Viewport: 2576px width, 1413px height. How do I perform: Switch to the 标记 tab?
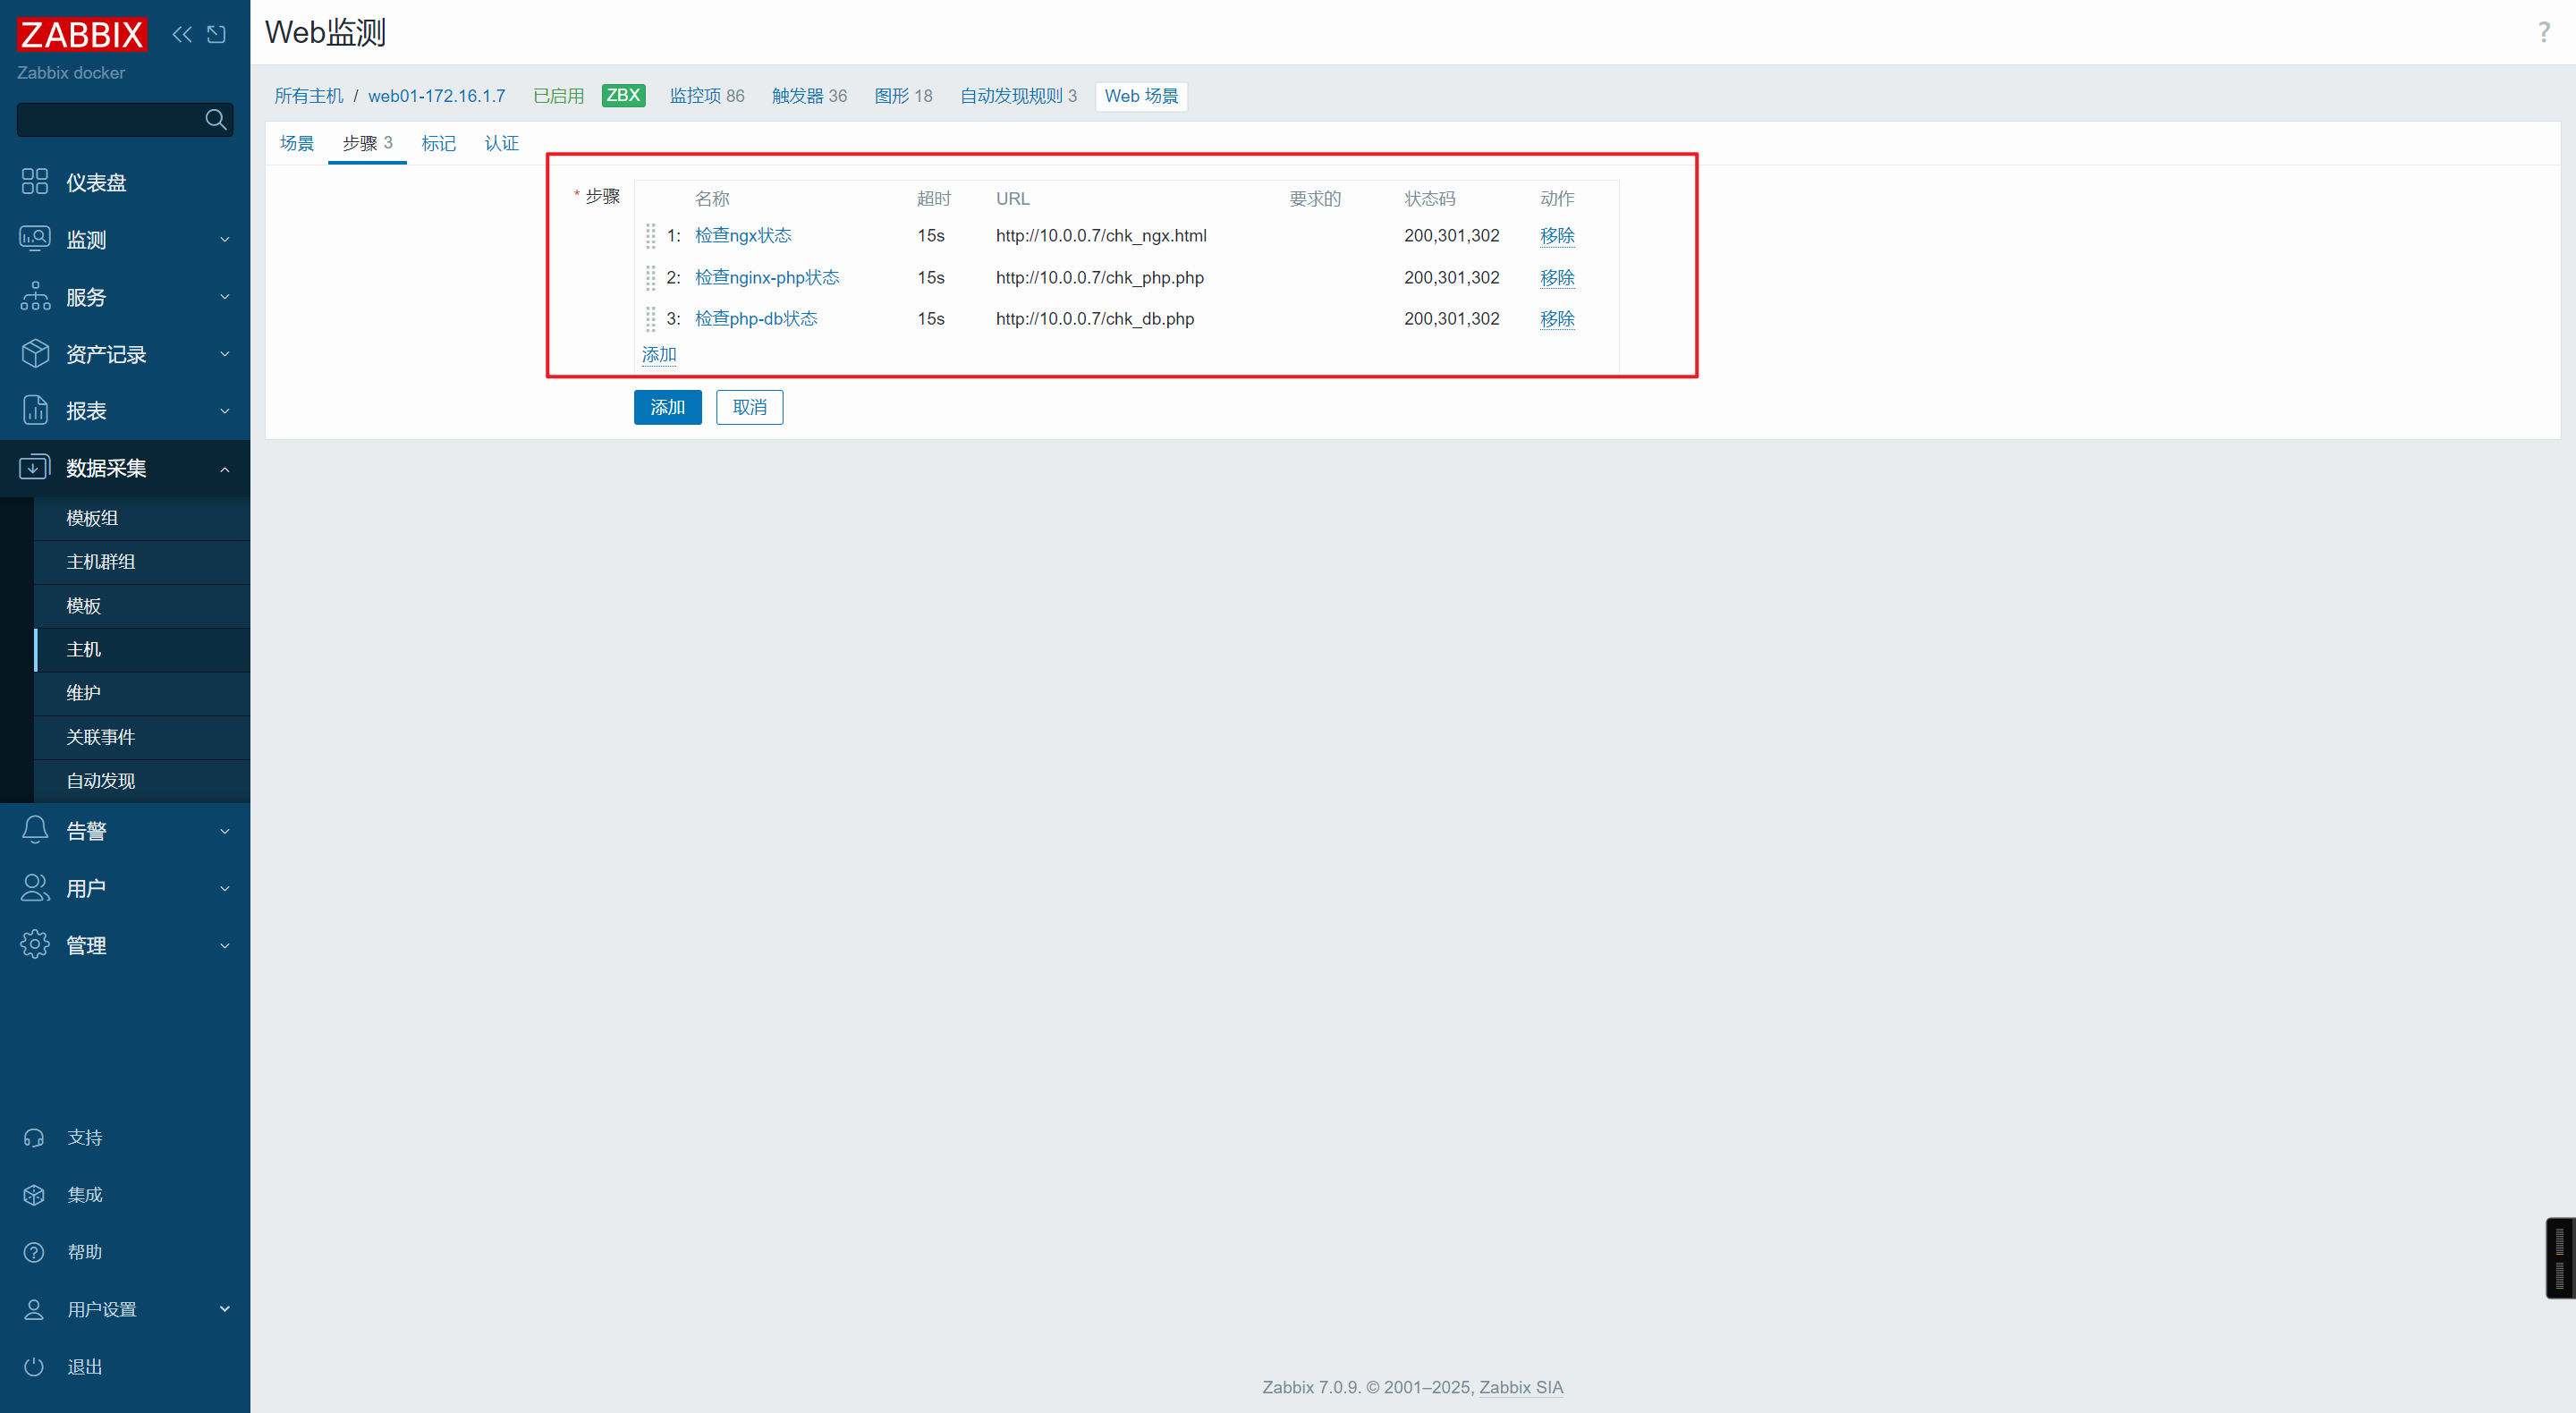click(x=438, y=143)
